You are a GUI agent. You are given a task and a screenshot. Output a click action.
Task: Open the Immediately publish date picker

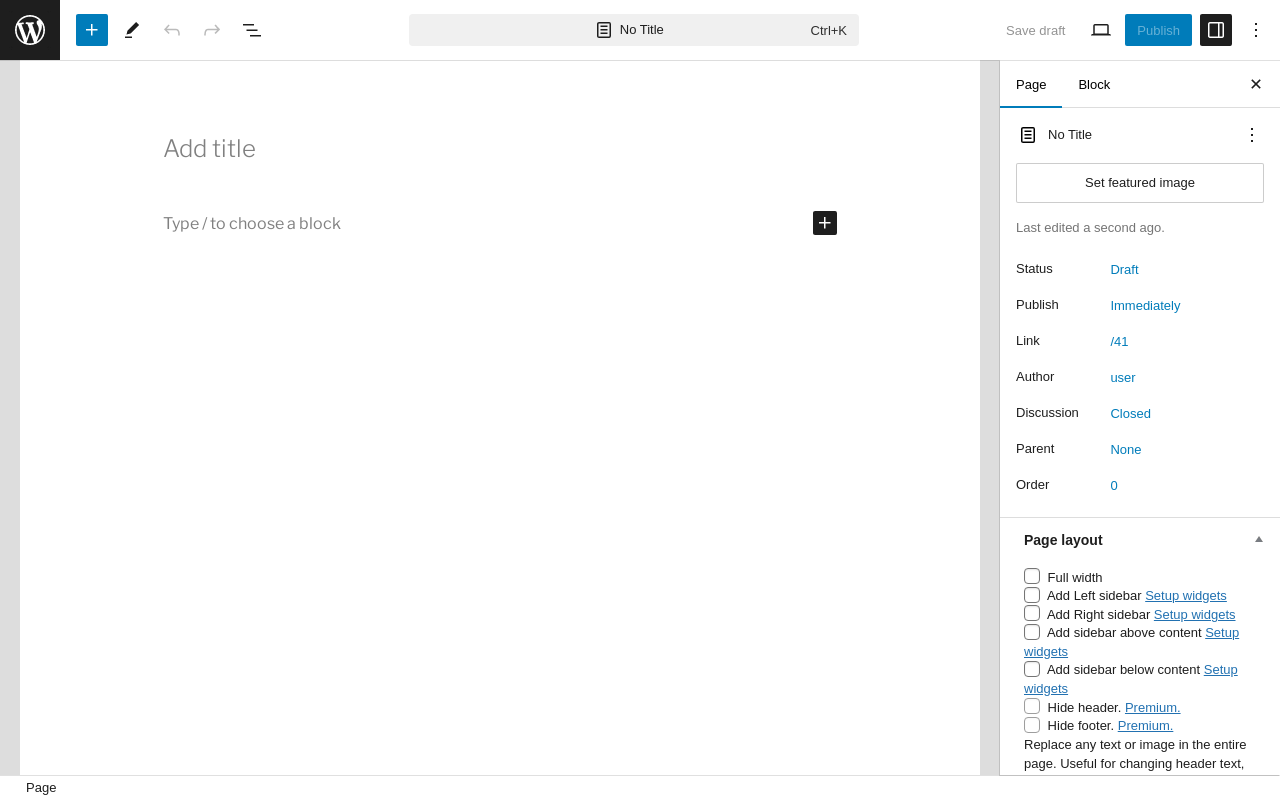1145,305
